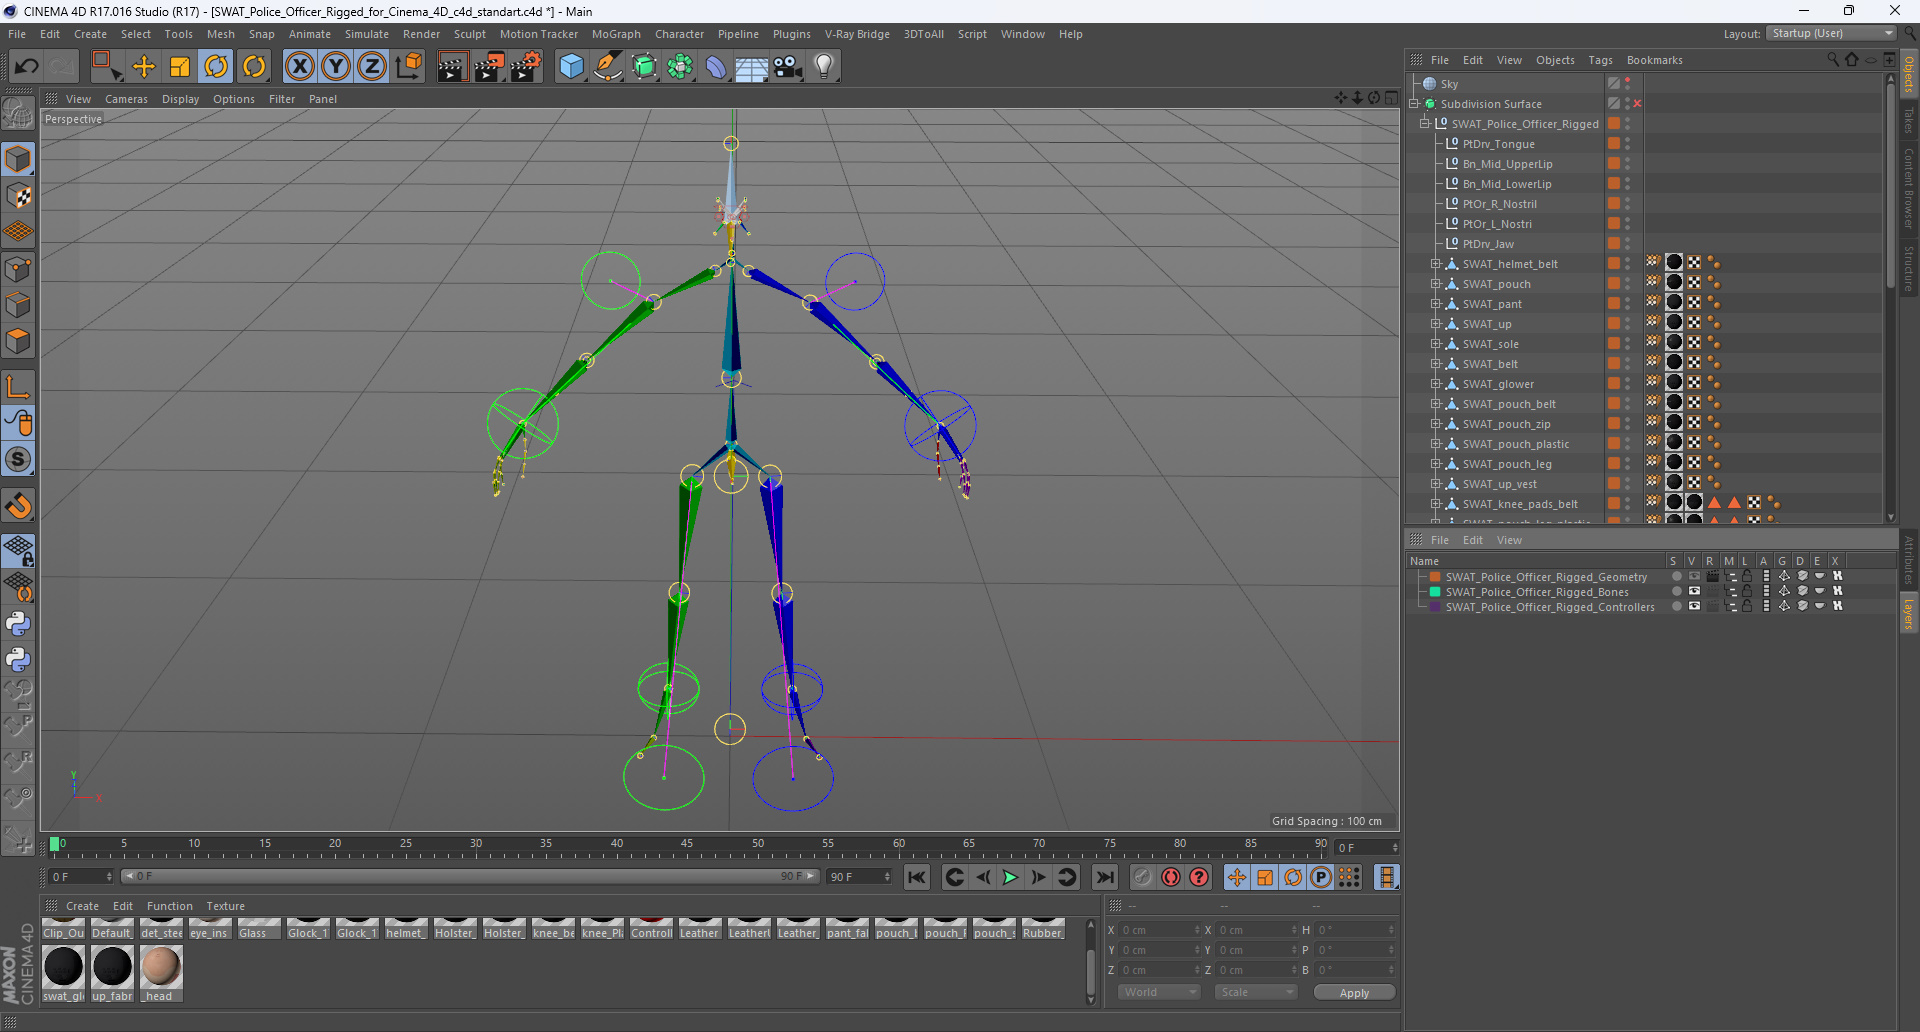Switch to the Content Browser side tab

1908,188
